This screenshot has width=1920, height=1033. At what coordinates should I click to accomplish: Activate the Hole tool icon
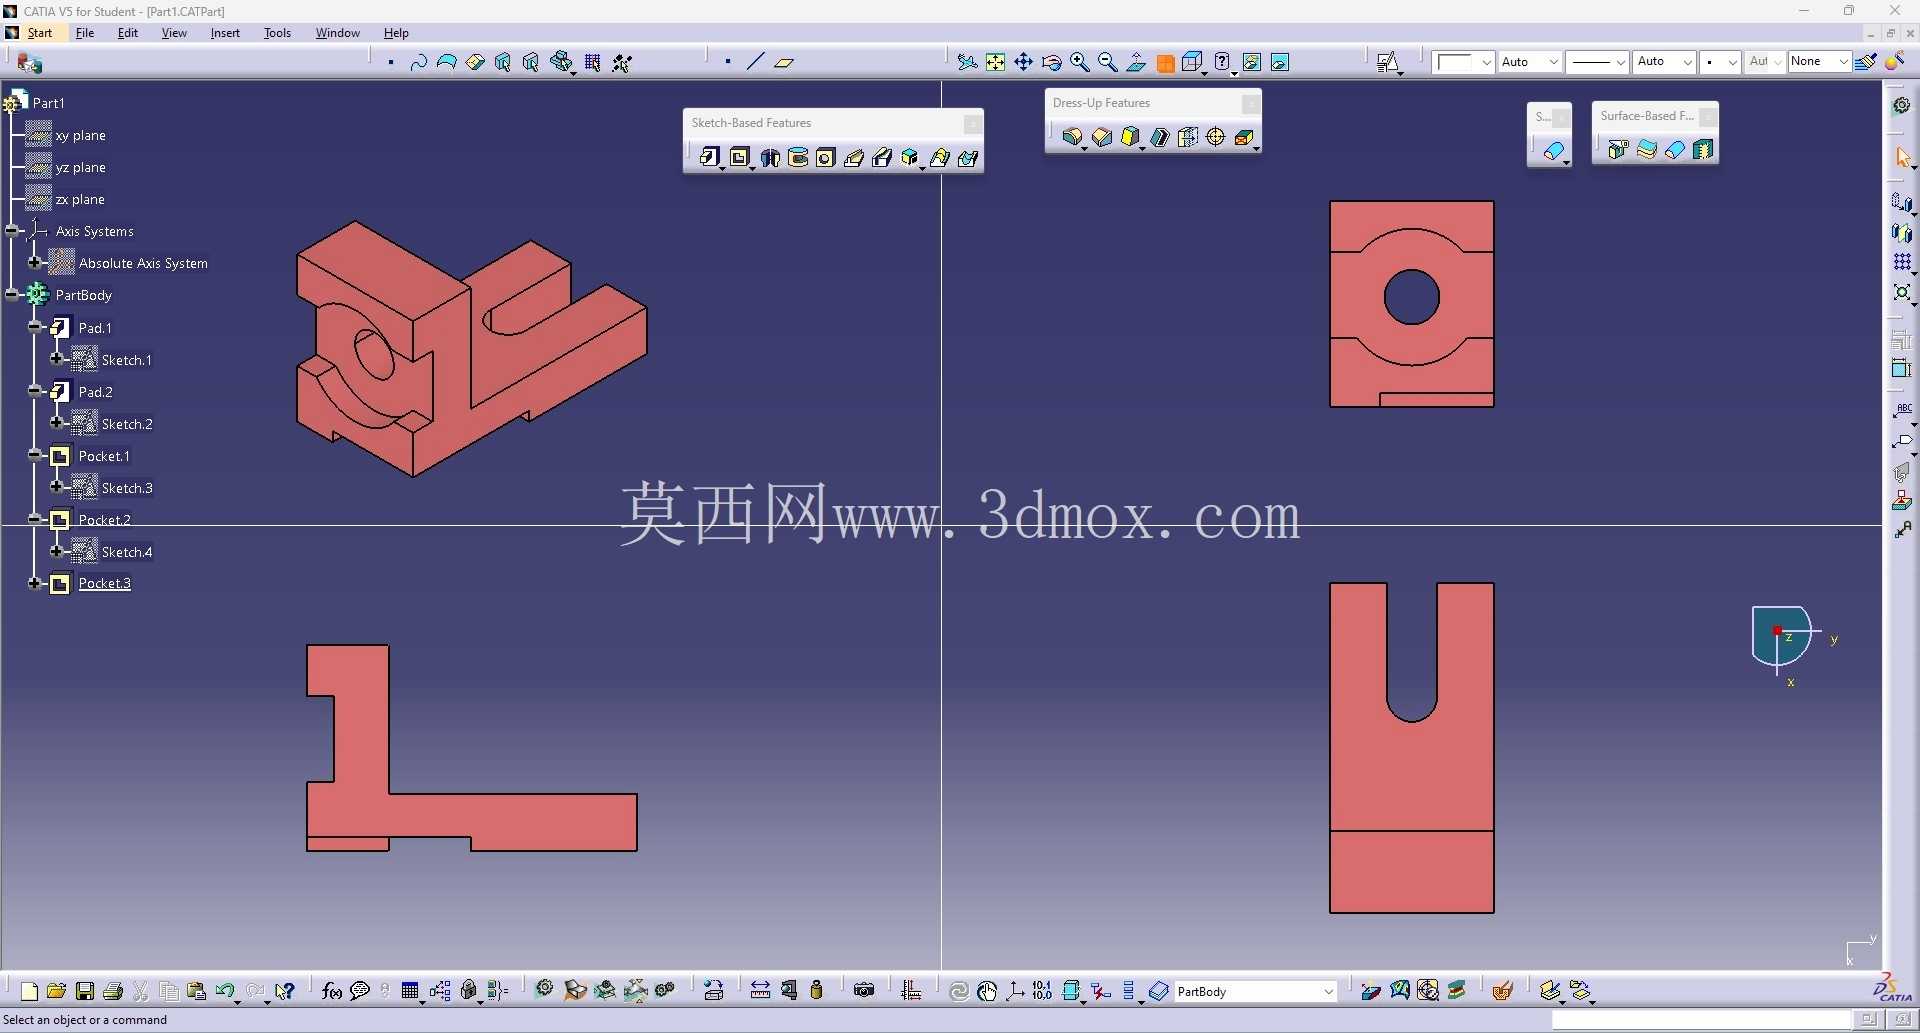point(826,158)
